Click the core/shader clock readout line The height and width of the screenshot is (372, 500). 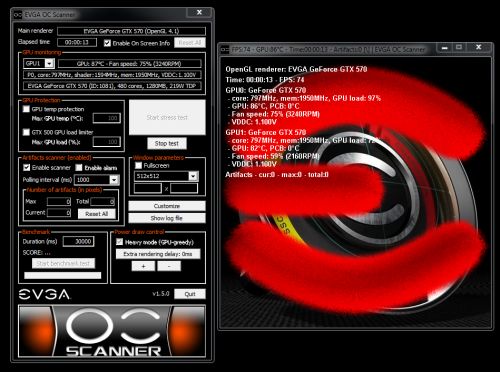pyautogui.click(x=112, y=75)
